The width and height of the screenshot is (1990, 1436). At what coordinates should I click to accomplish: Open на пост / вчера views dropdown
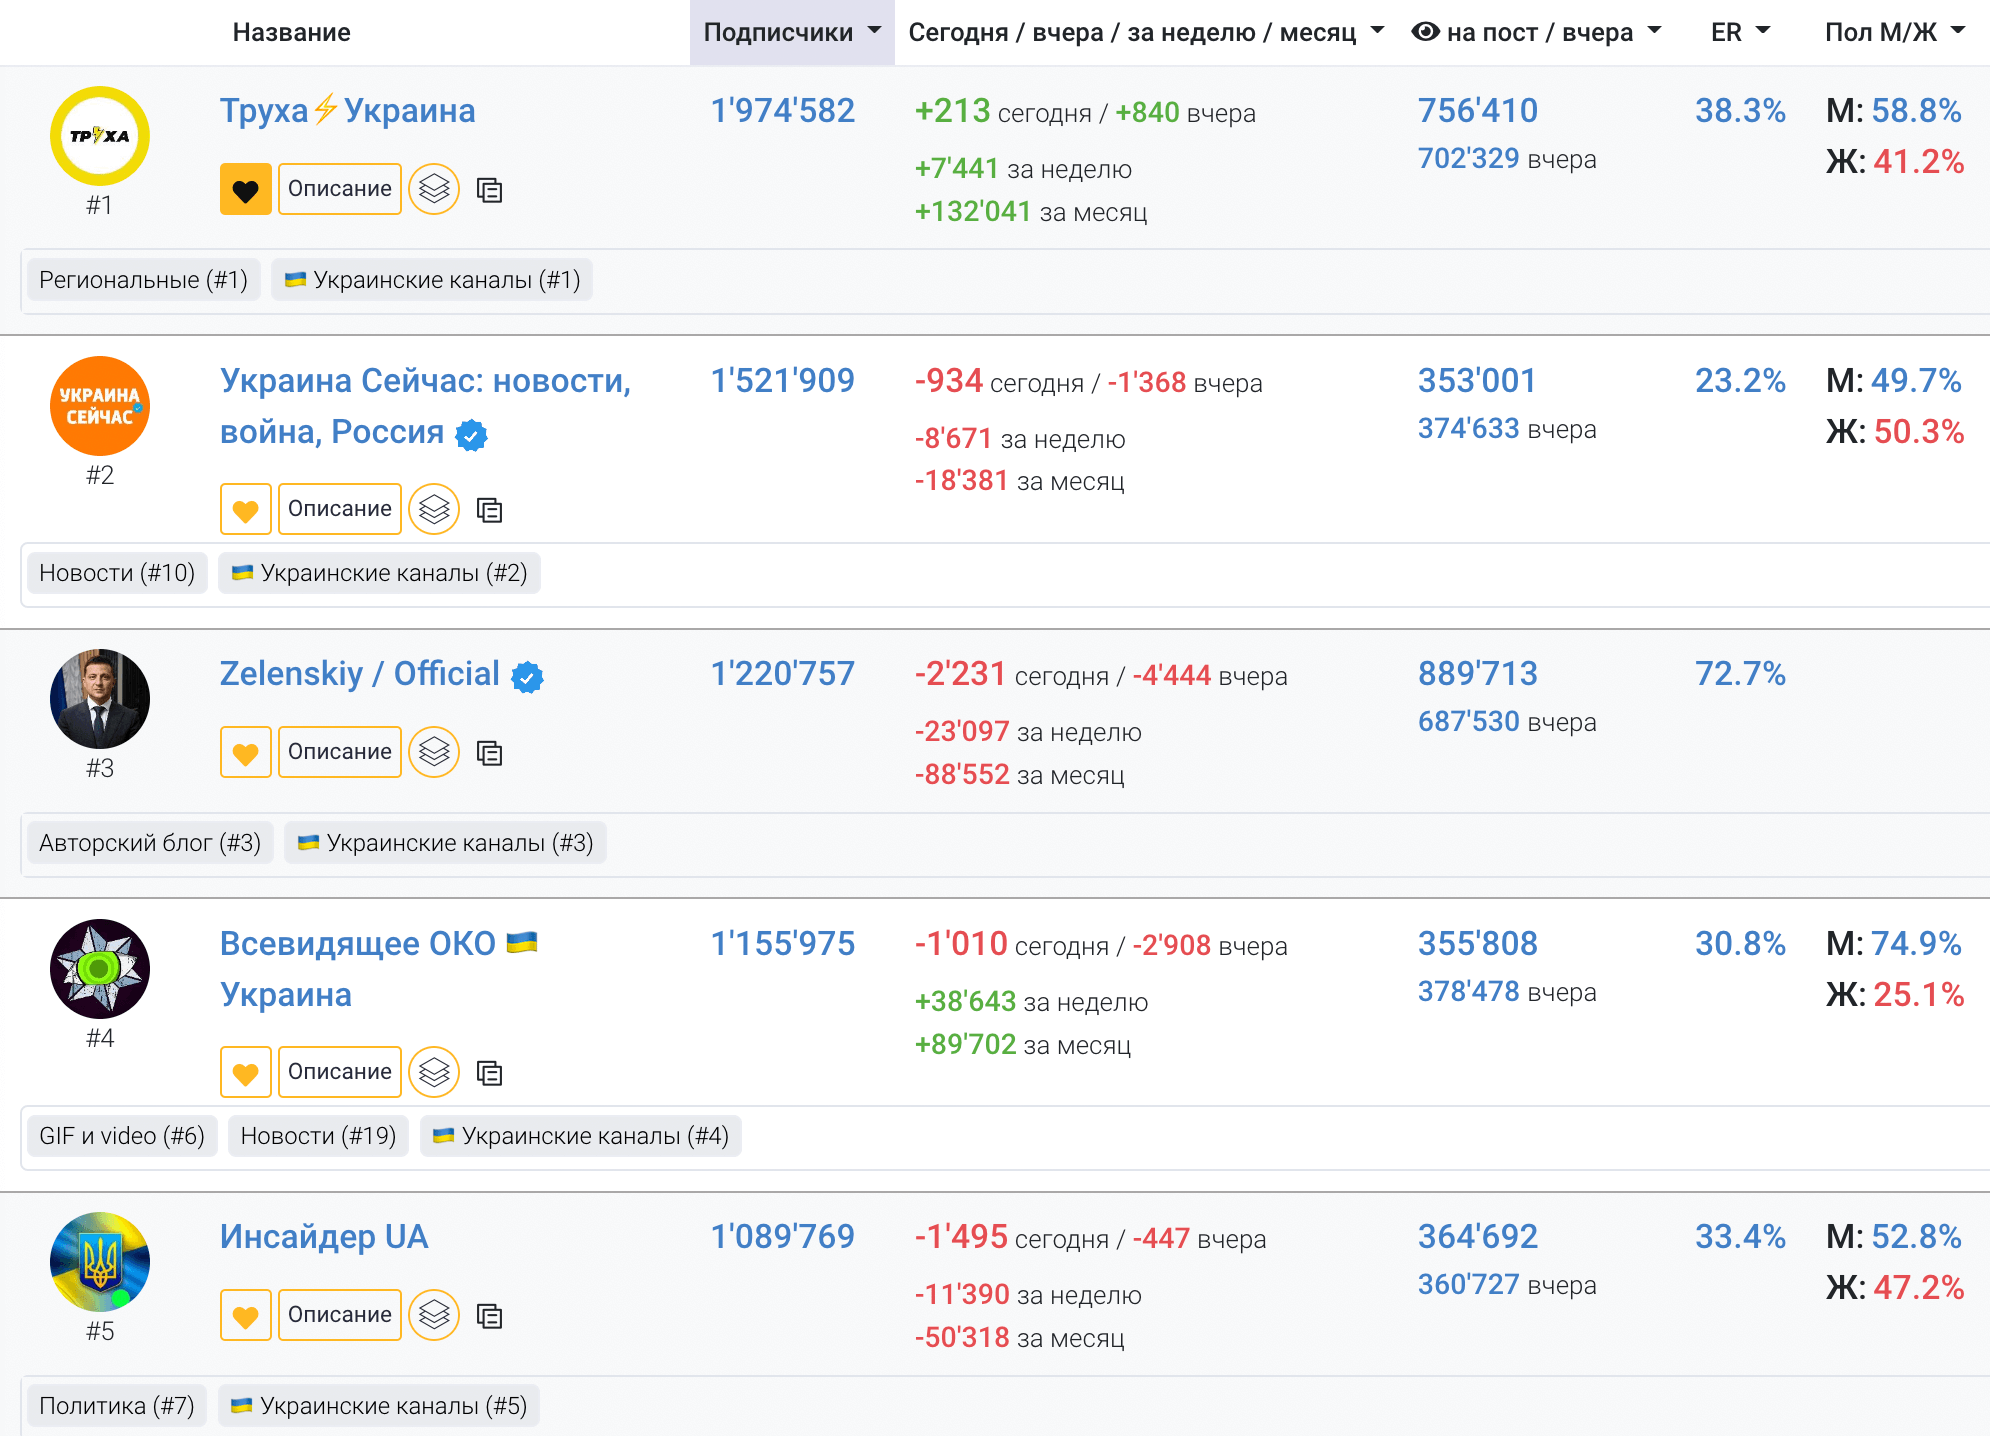point(1536,32)
